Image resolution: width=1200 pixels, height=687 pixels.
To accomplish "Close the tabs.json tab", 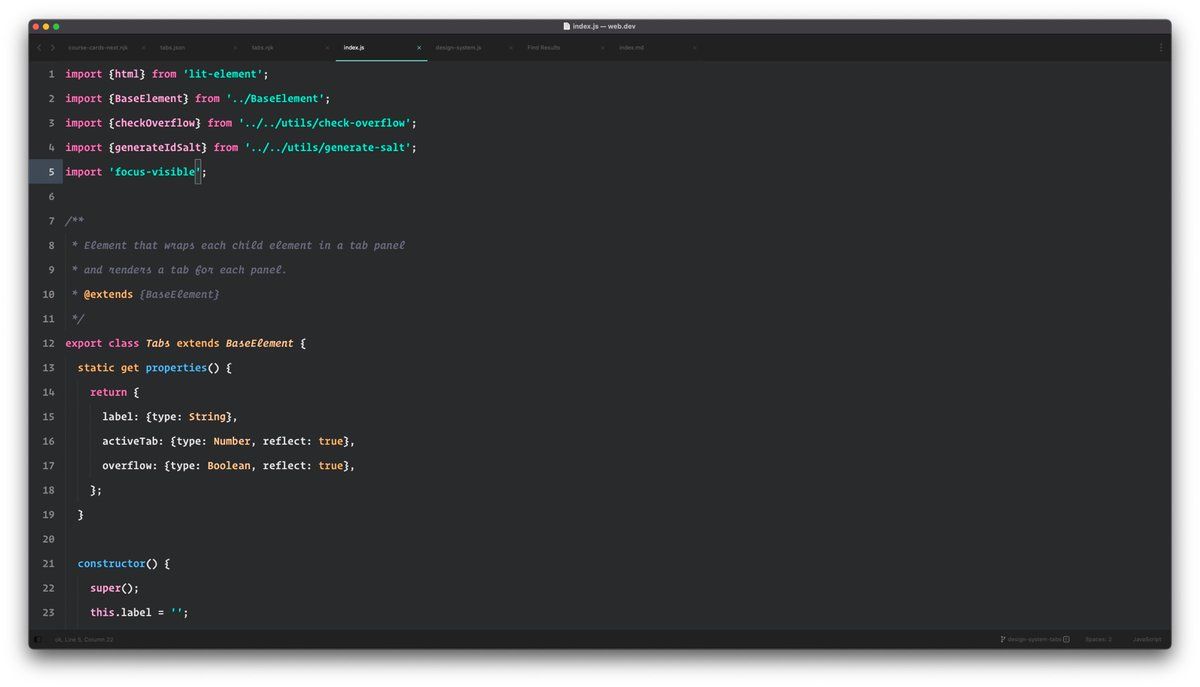I will [x=235, y=48].
